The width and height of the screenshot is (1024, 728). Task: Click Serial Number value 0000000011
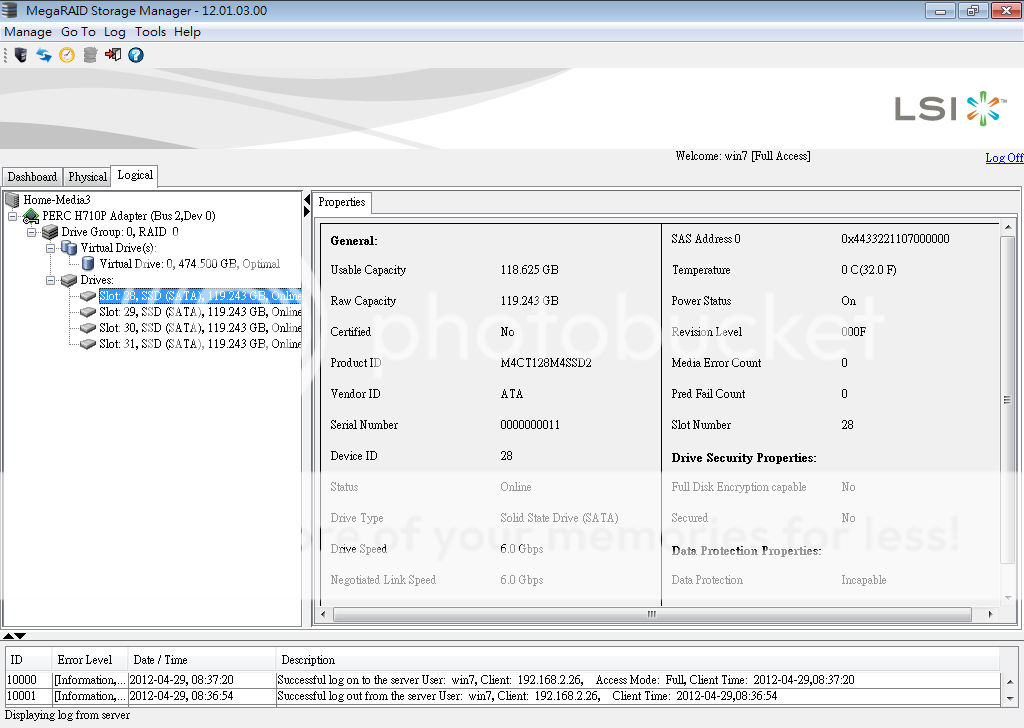(530, 425)
